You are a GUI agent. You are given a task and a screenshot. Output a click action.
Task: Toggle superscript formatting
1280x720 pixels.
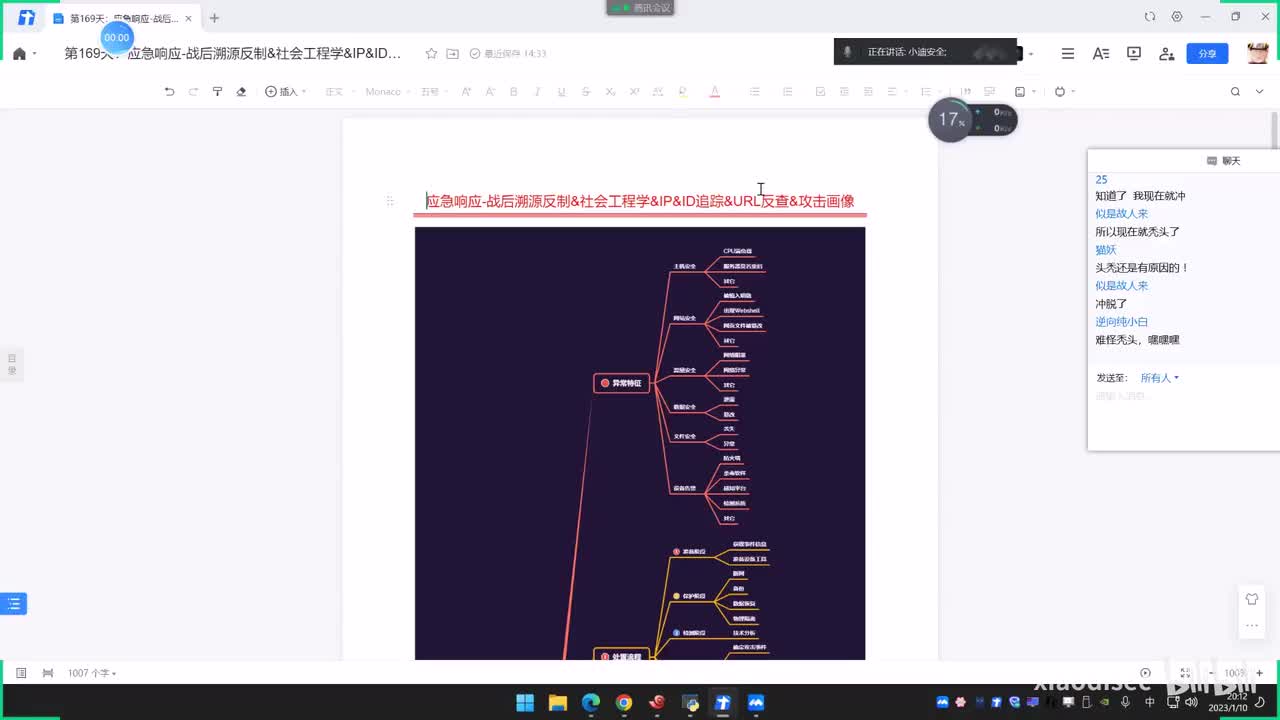pos(634,92)
